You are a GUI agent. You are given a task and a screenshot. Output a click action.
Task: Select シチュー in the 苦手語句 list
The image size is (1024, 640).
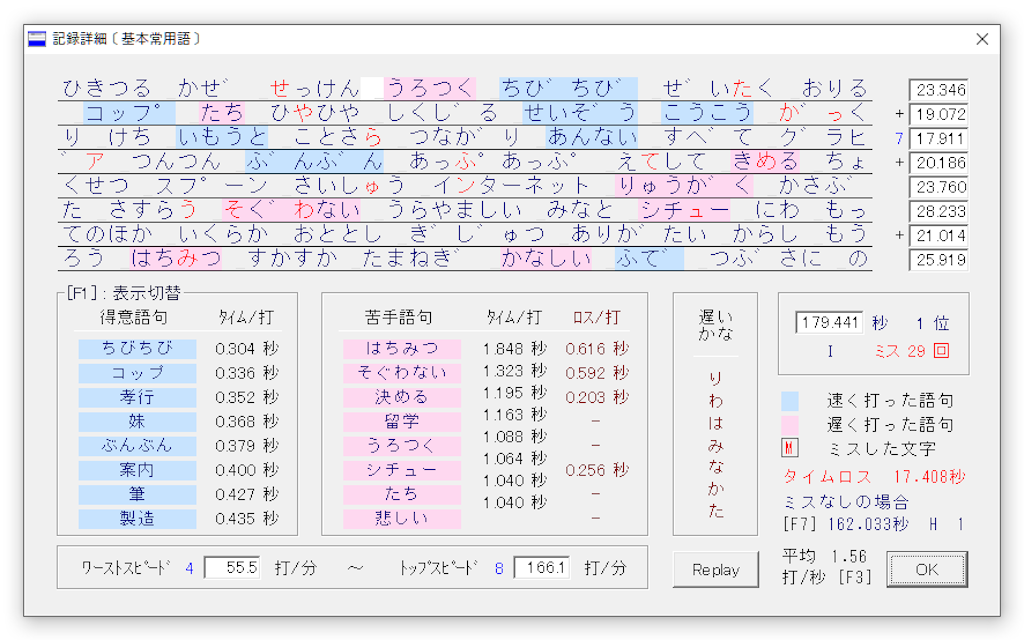pyautogui.click(x=402, y=470)
